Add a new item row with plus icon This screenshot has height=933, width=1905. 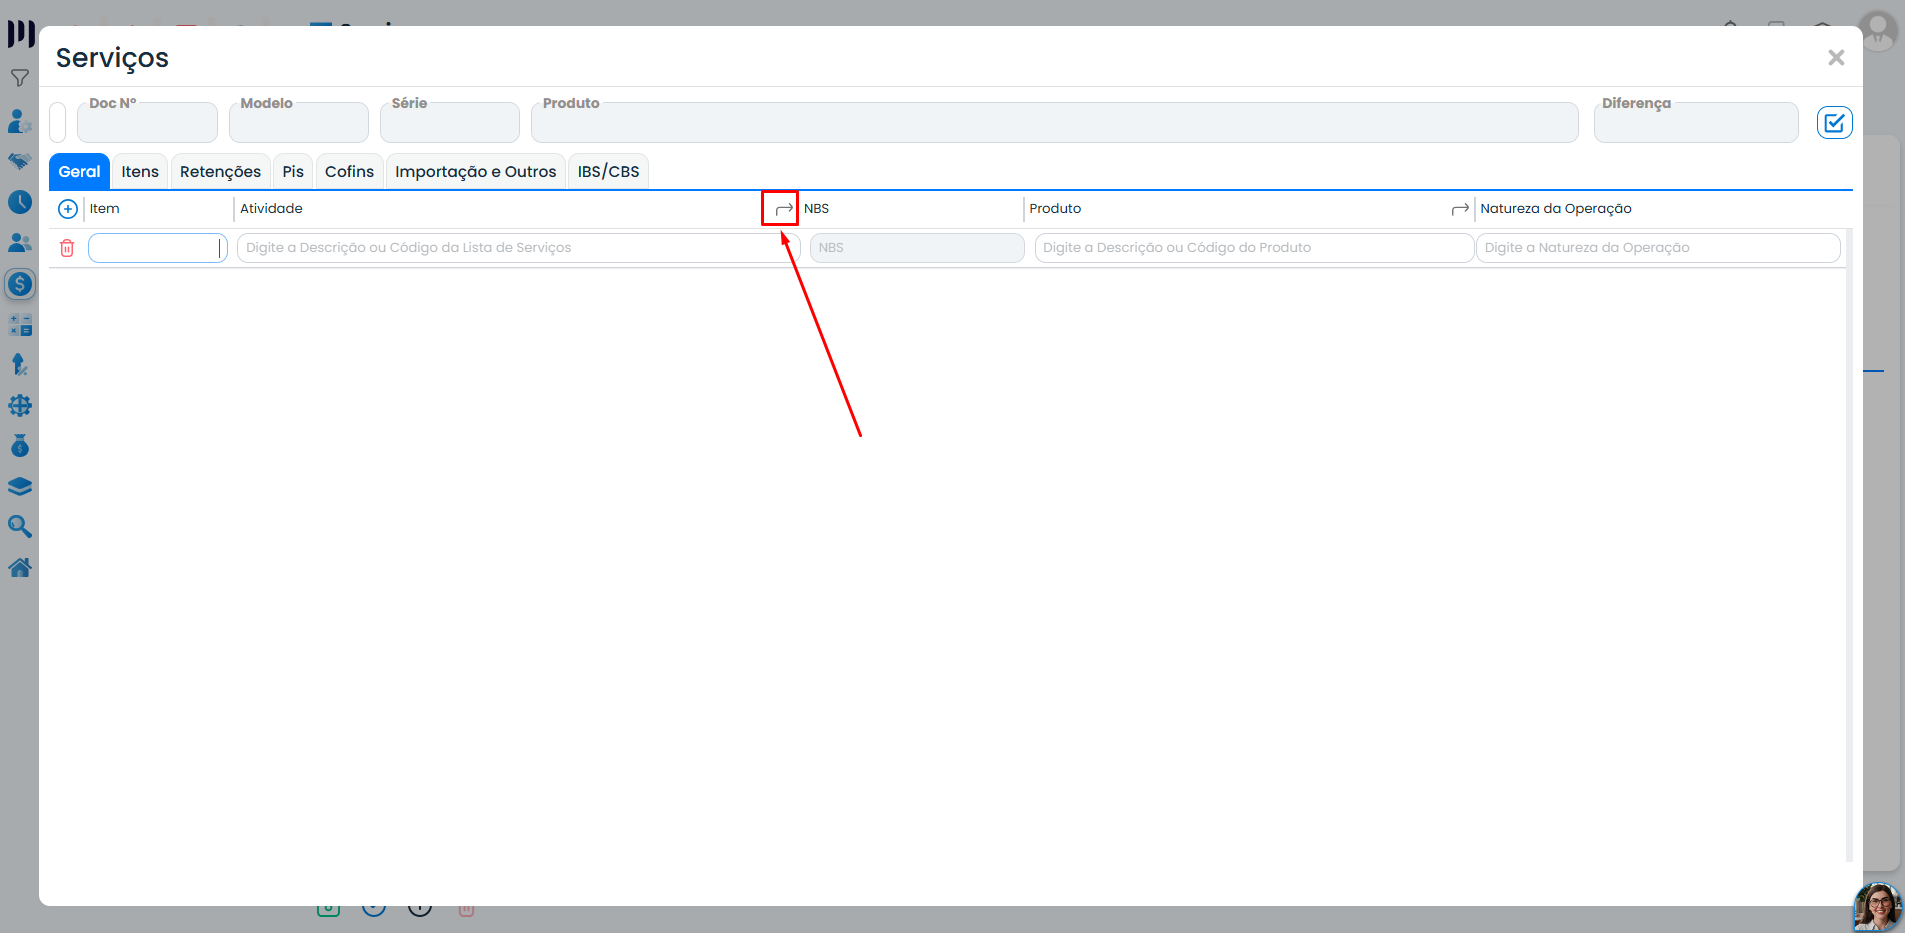tap(68, 209)
